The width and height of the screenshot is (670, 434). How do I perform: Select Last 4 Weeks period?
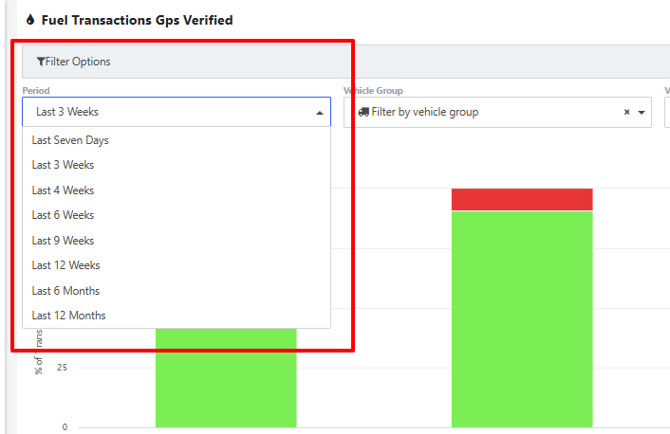click(x=63, y=190)
